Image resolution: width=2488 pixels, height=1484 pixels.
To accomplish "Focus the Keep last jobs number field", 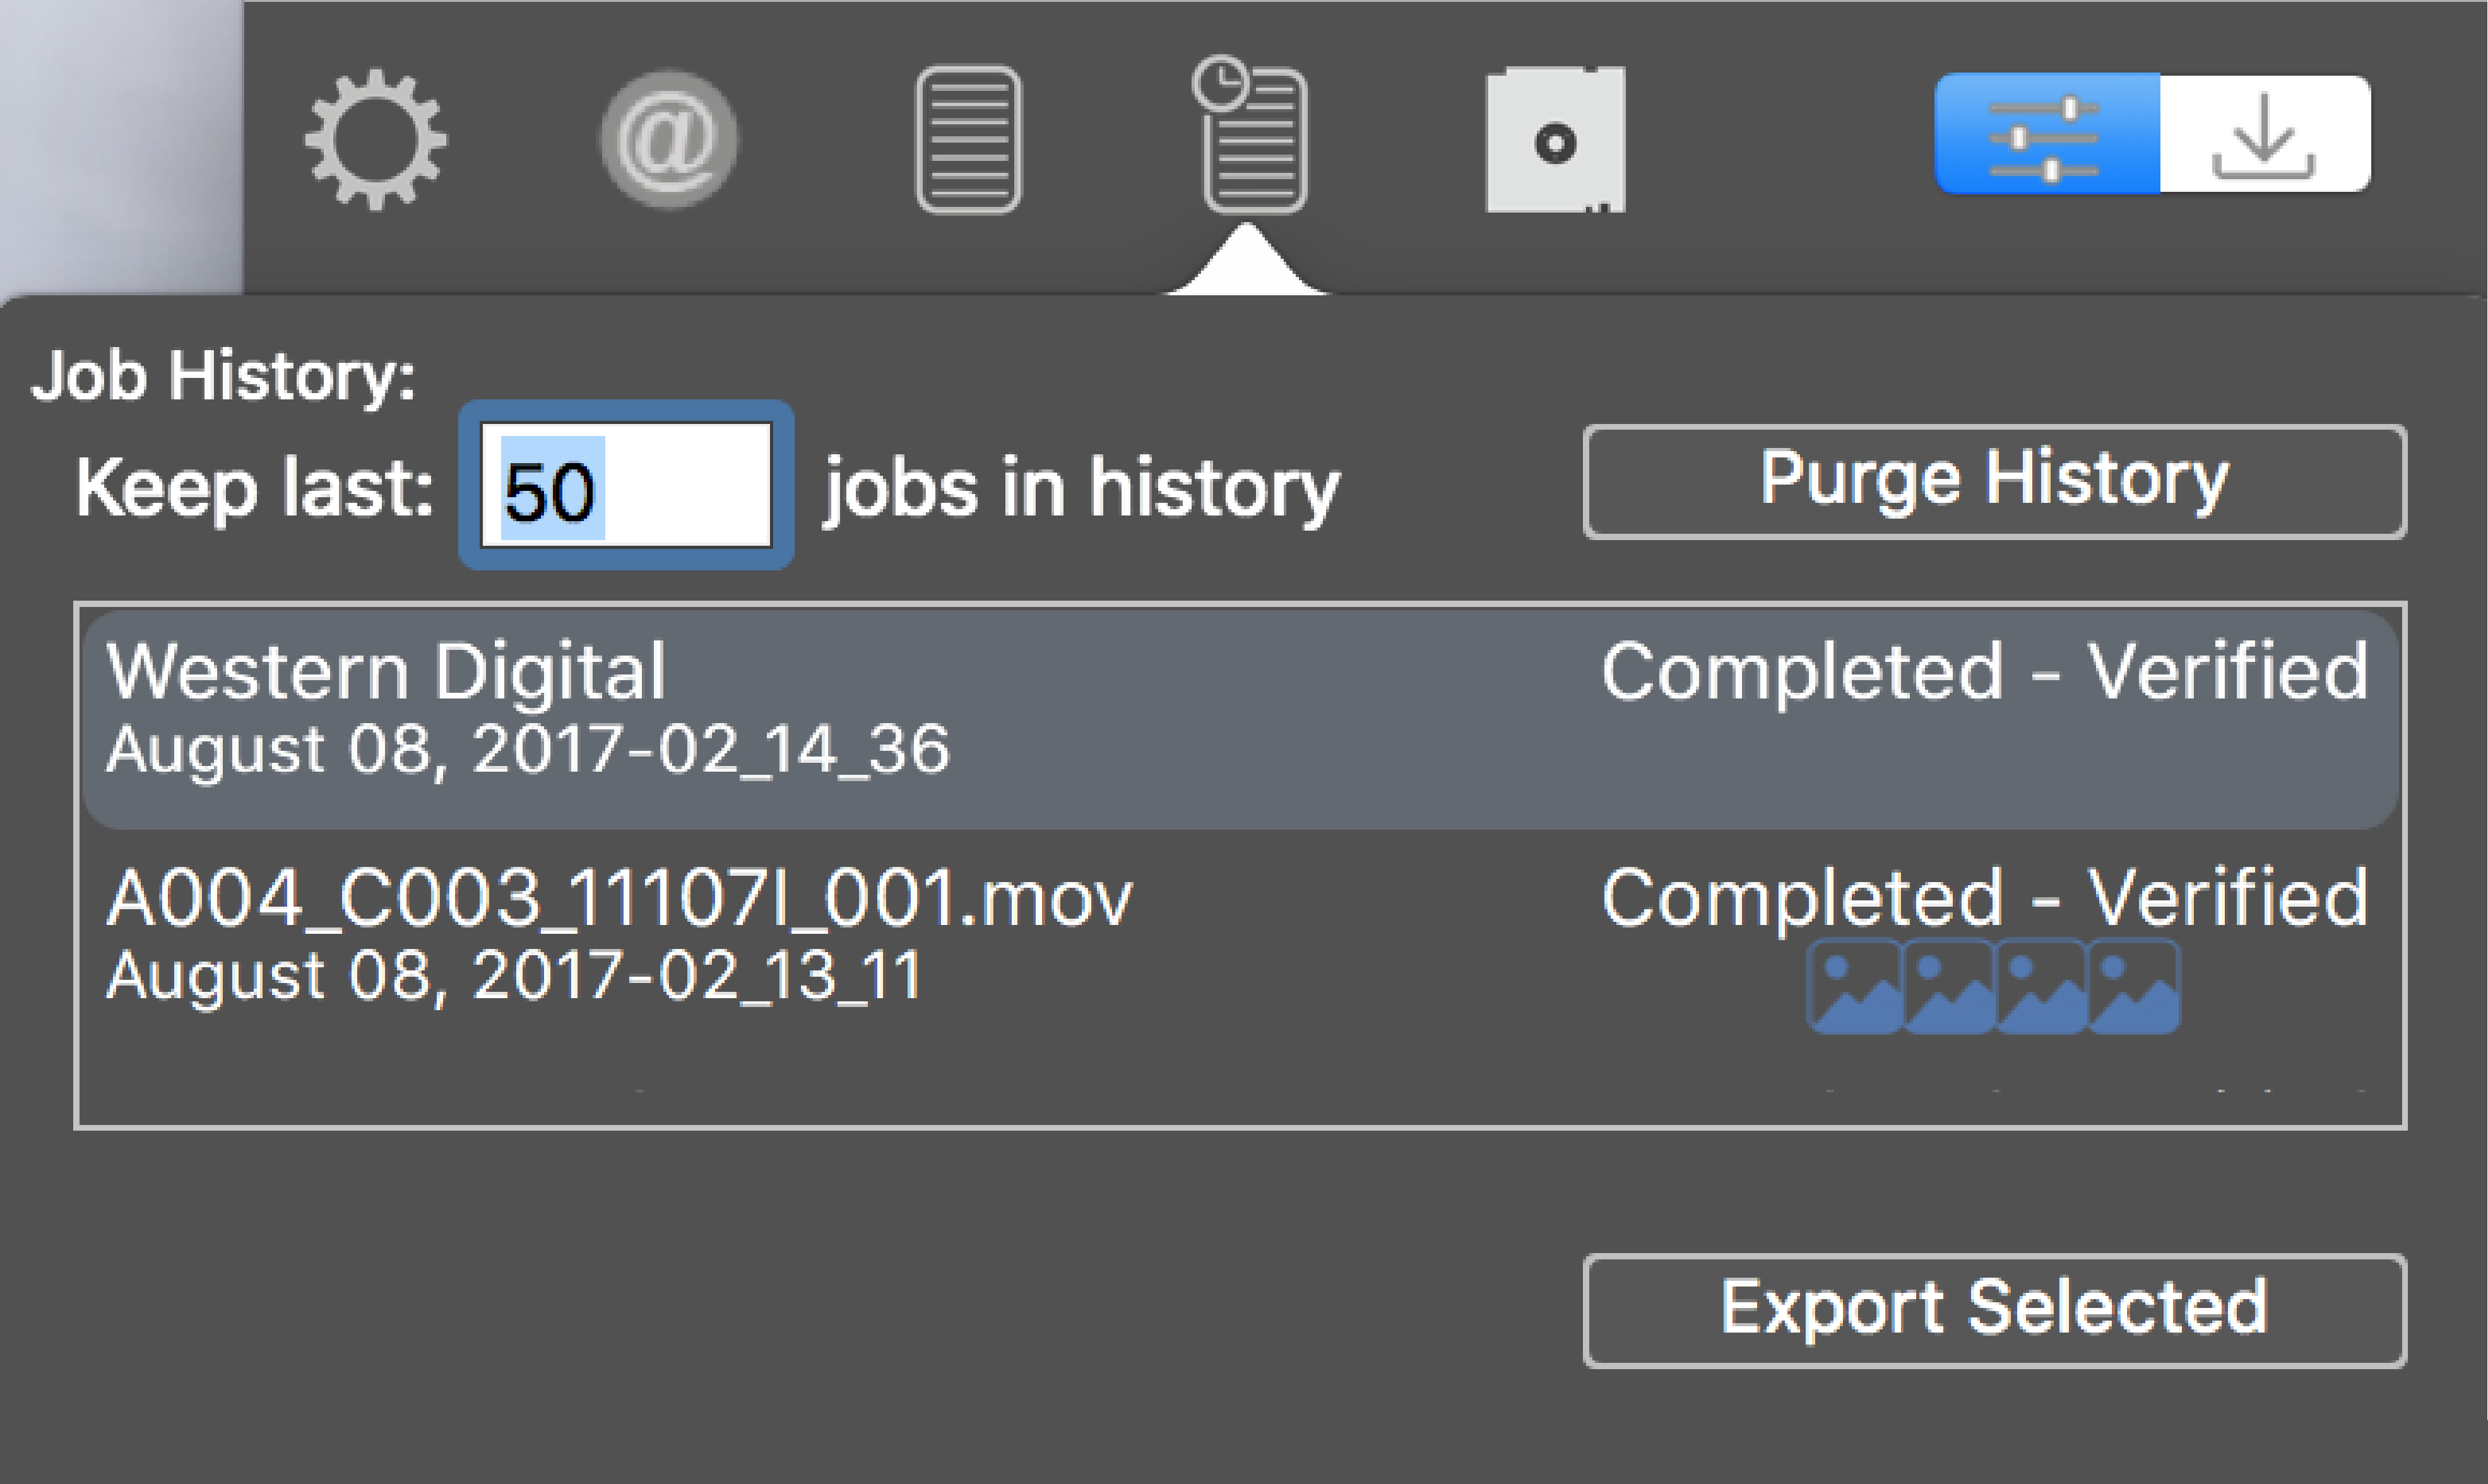I will tap(626, 485).
